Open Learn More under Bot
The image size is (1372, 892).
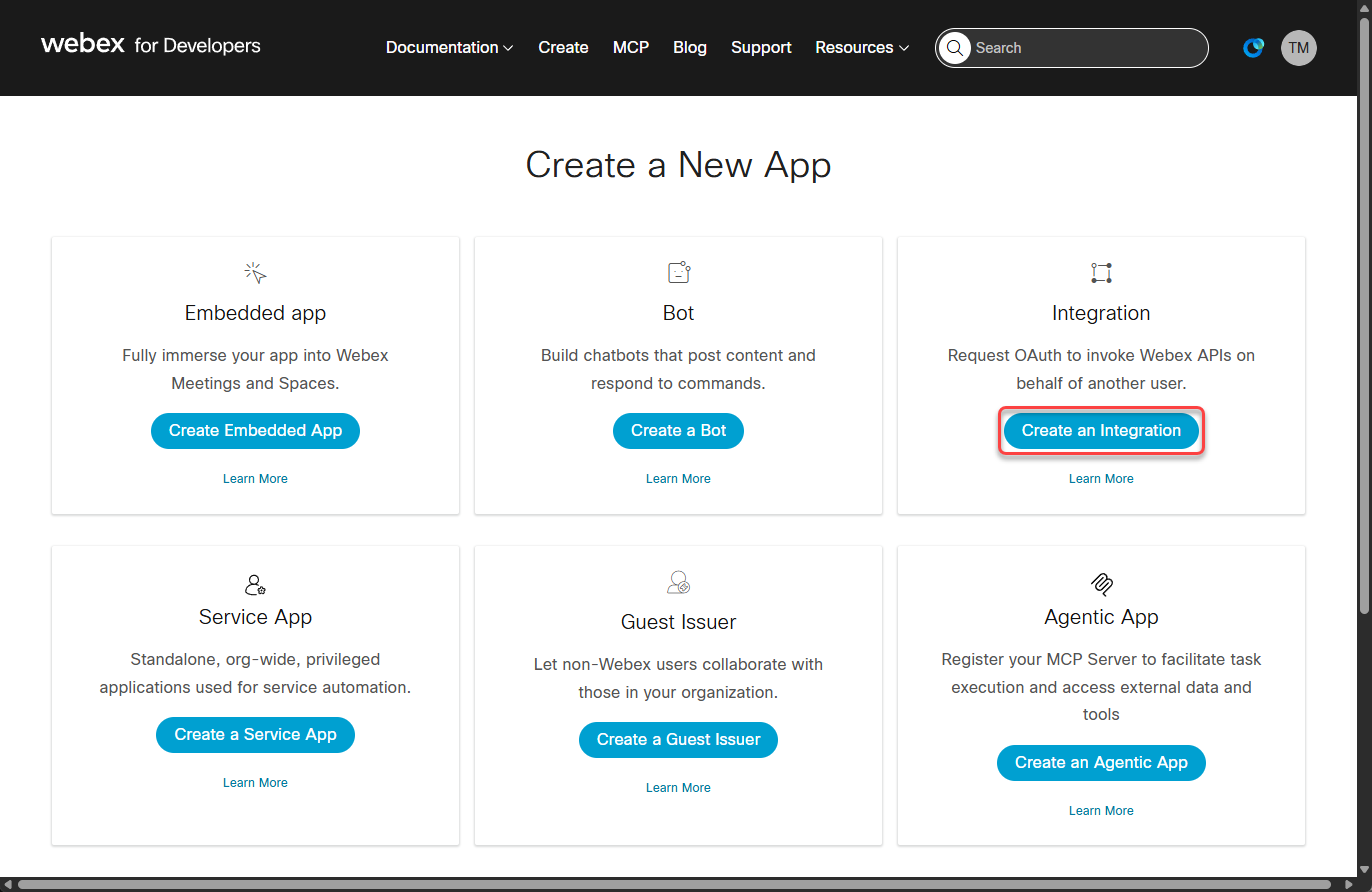click(x=678, y=479)
